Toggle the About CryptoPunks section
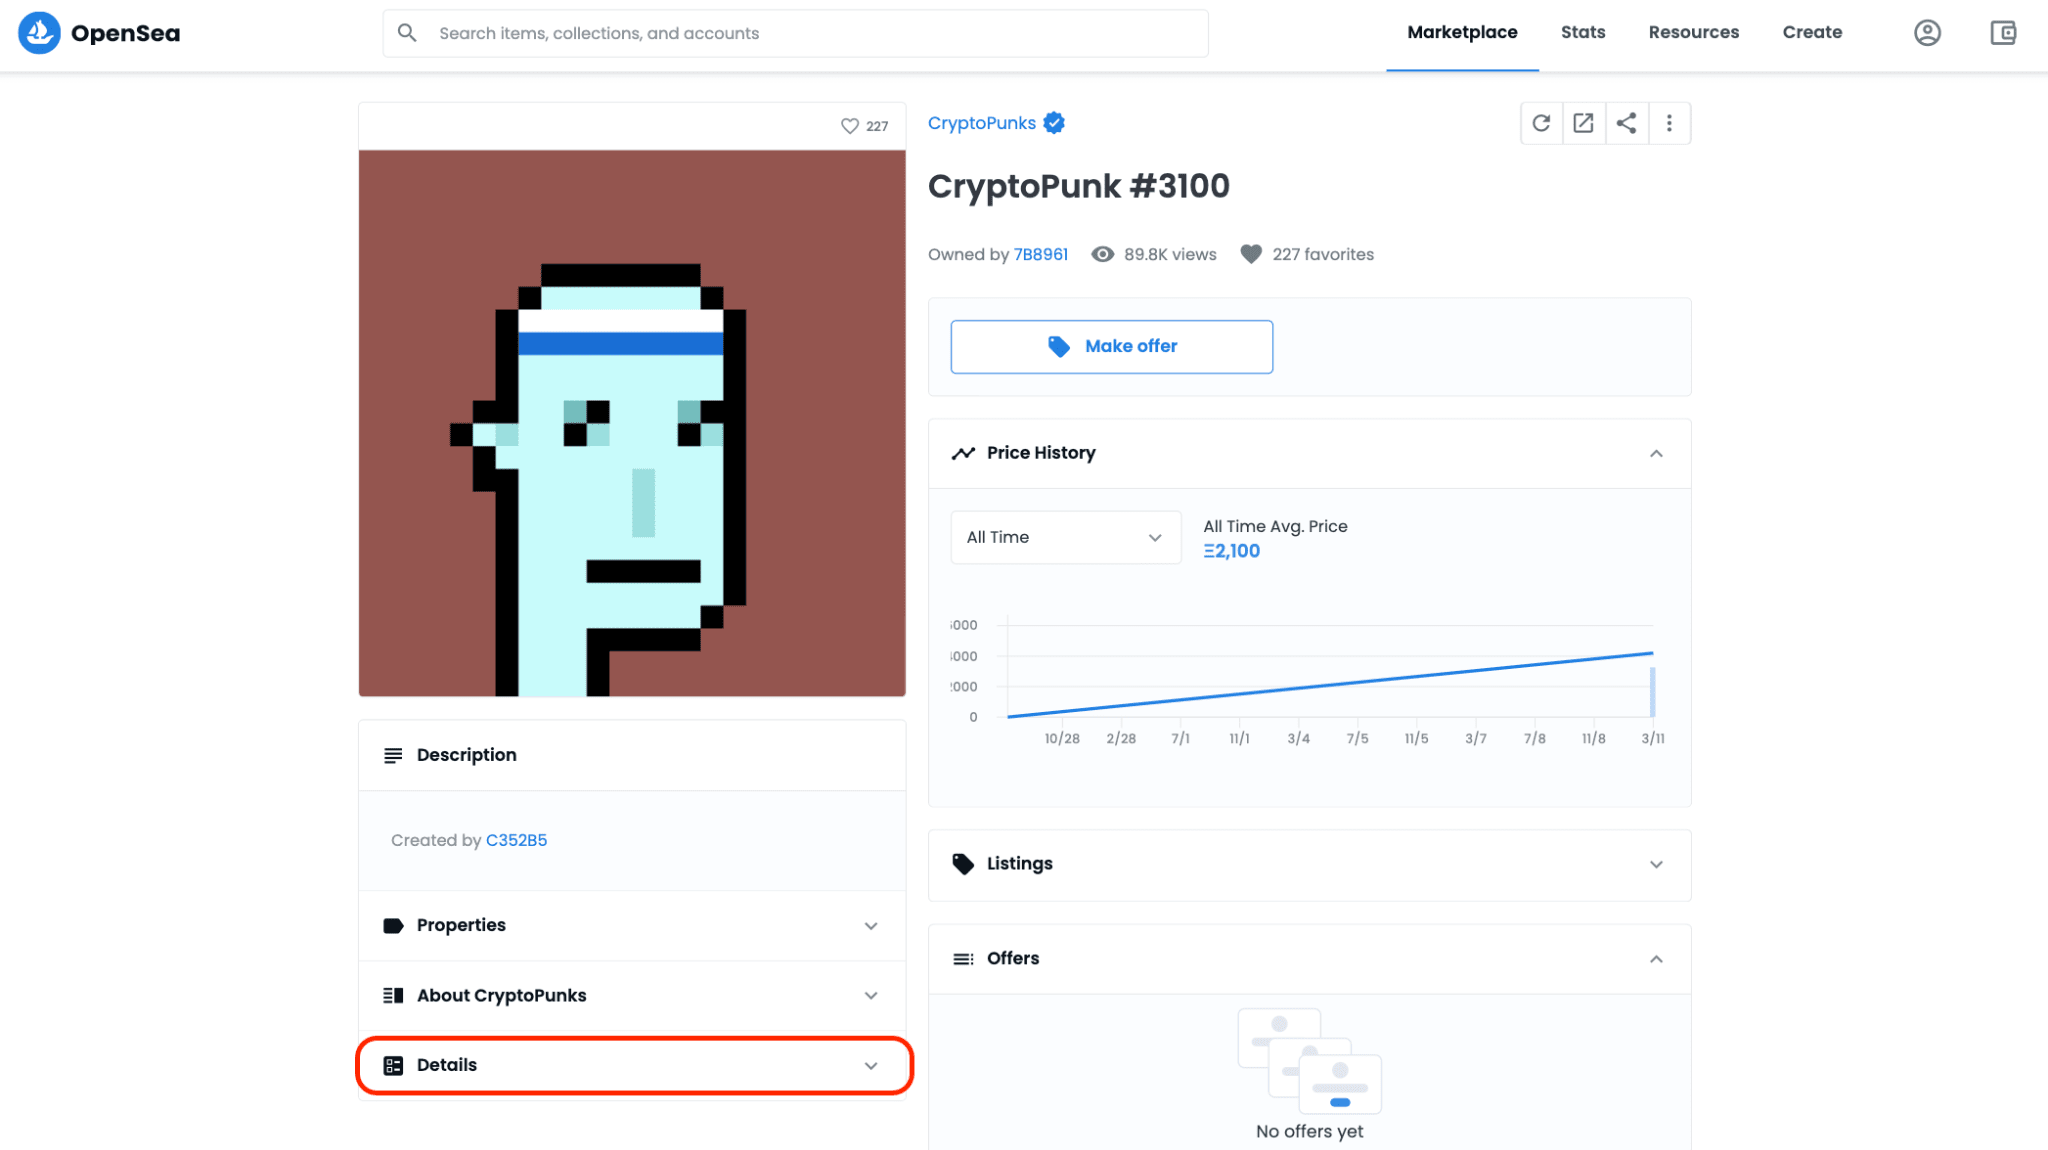 click(x=632, y=994)
